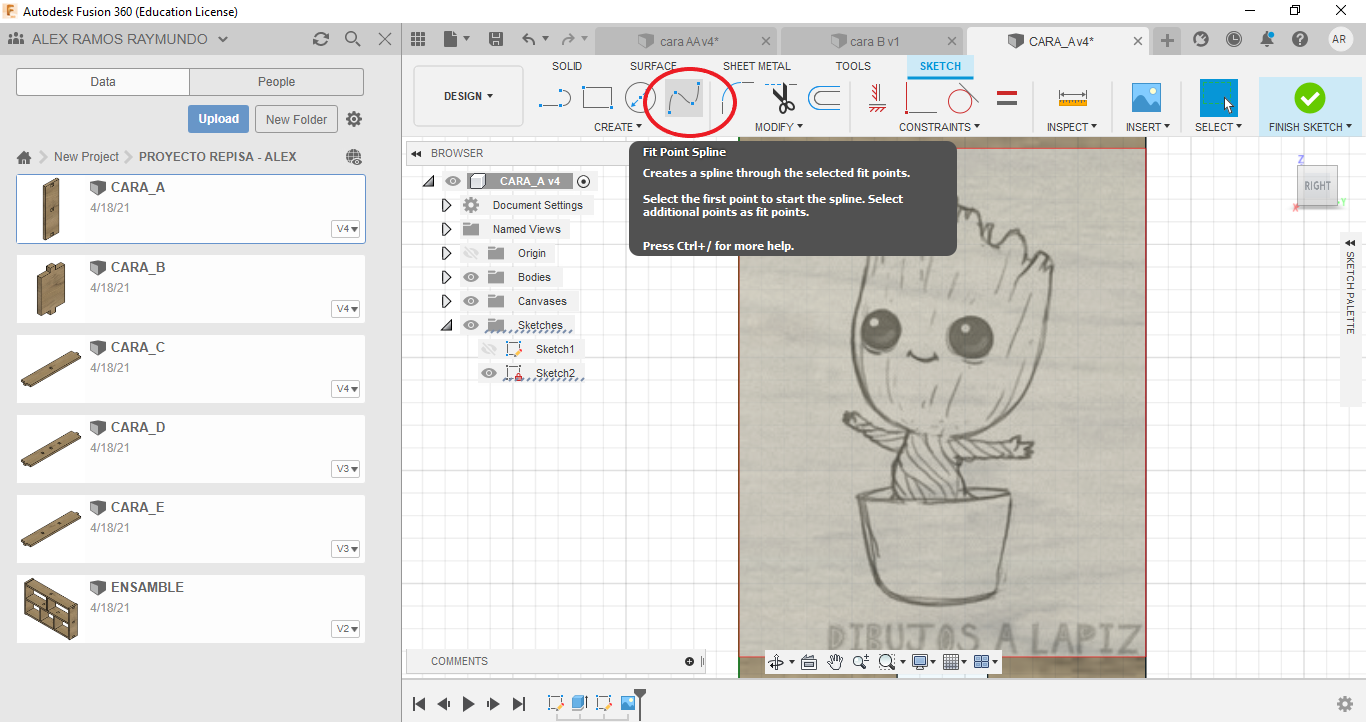Viewport: 1366px width, 722px height.
Task: Click the Upload button
Action: tap(218, 119)
